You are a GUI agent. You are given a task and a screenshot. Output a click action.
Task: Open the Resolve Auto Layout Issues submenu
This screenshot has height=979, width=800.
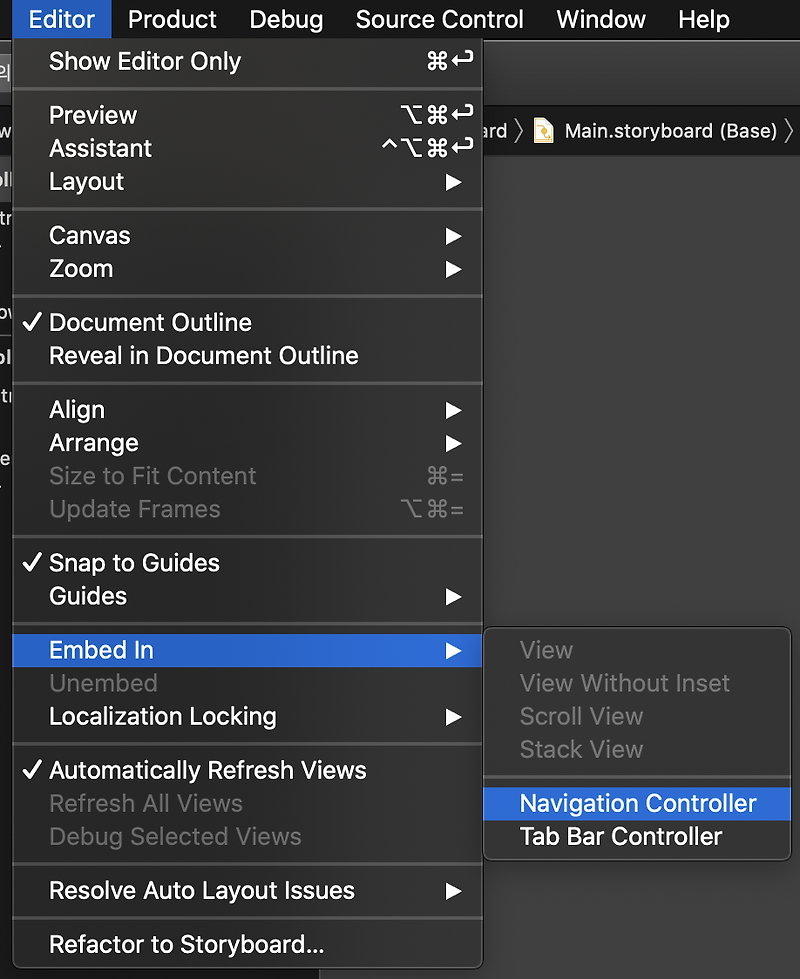[452, 892]
